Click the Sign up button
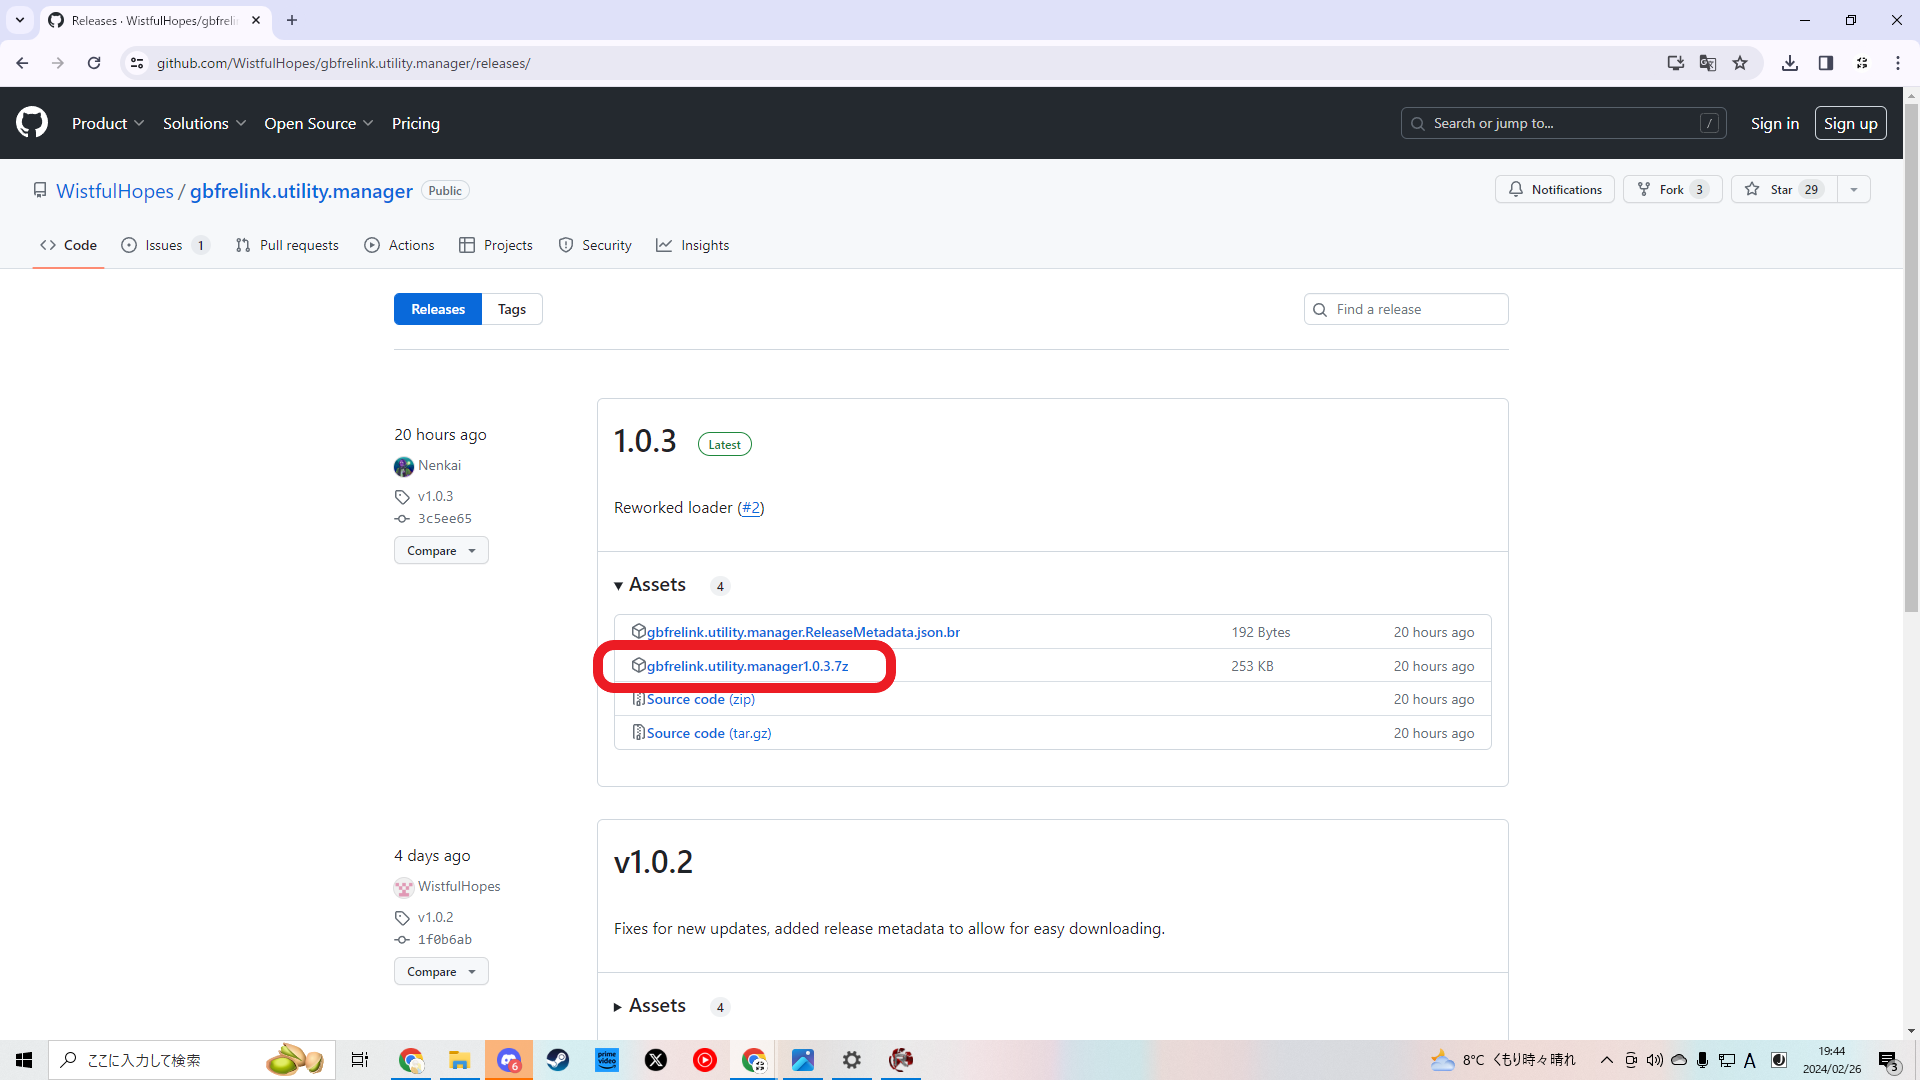The image size is (1920, 1080). (1850, 123)
